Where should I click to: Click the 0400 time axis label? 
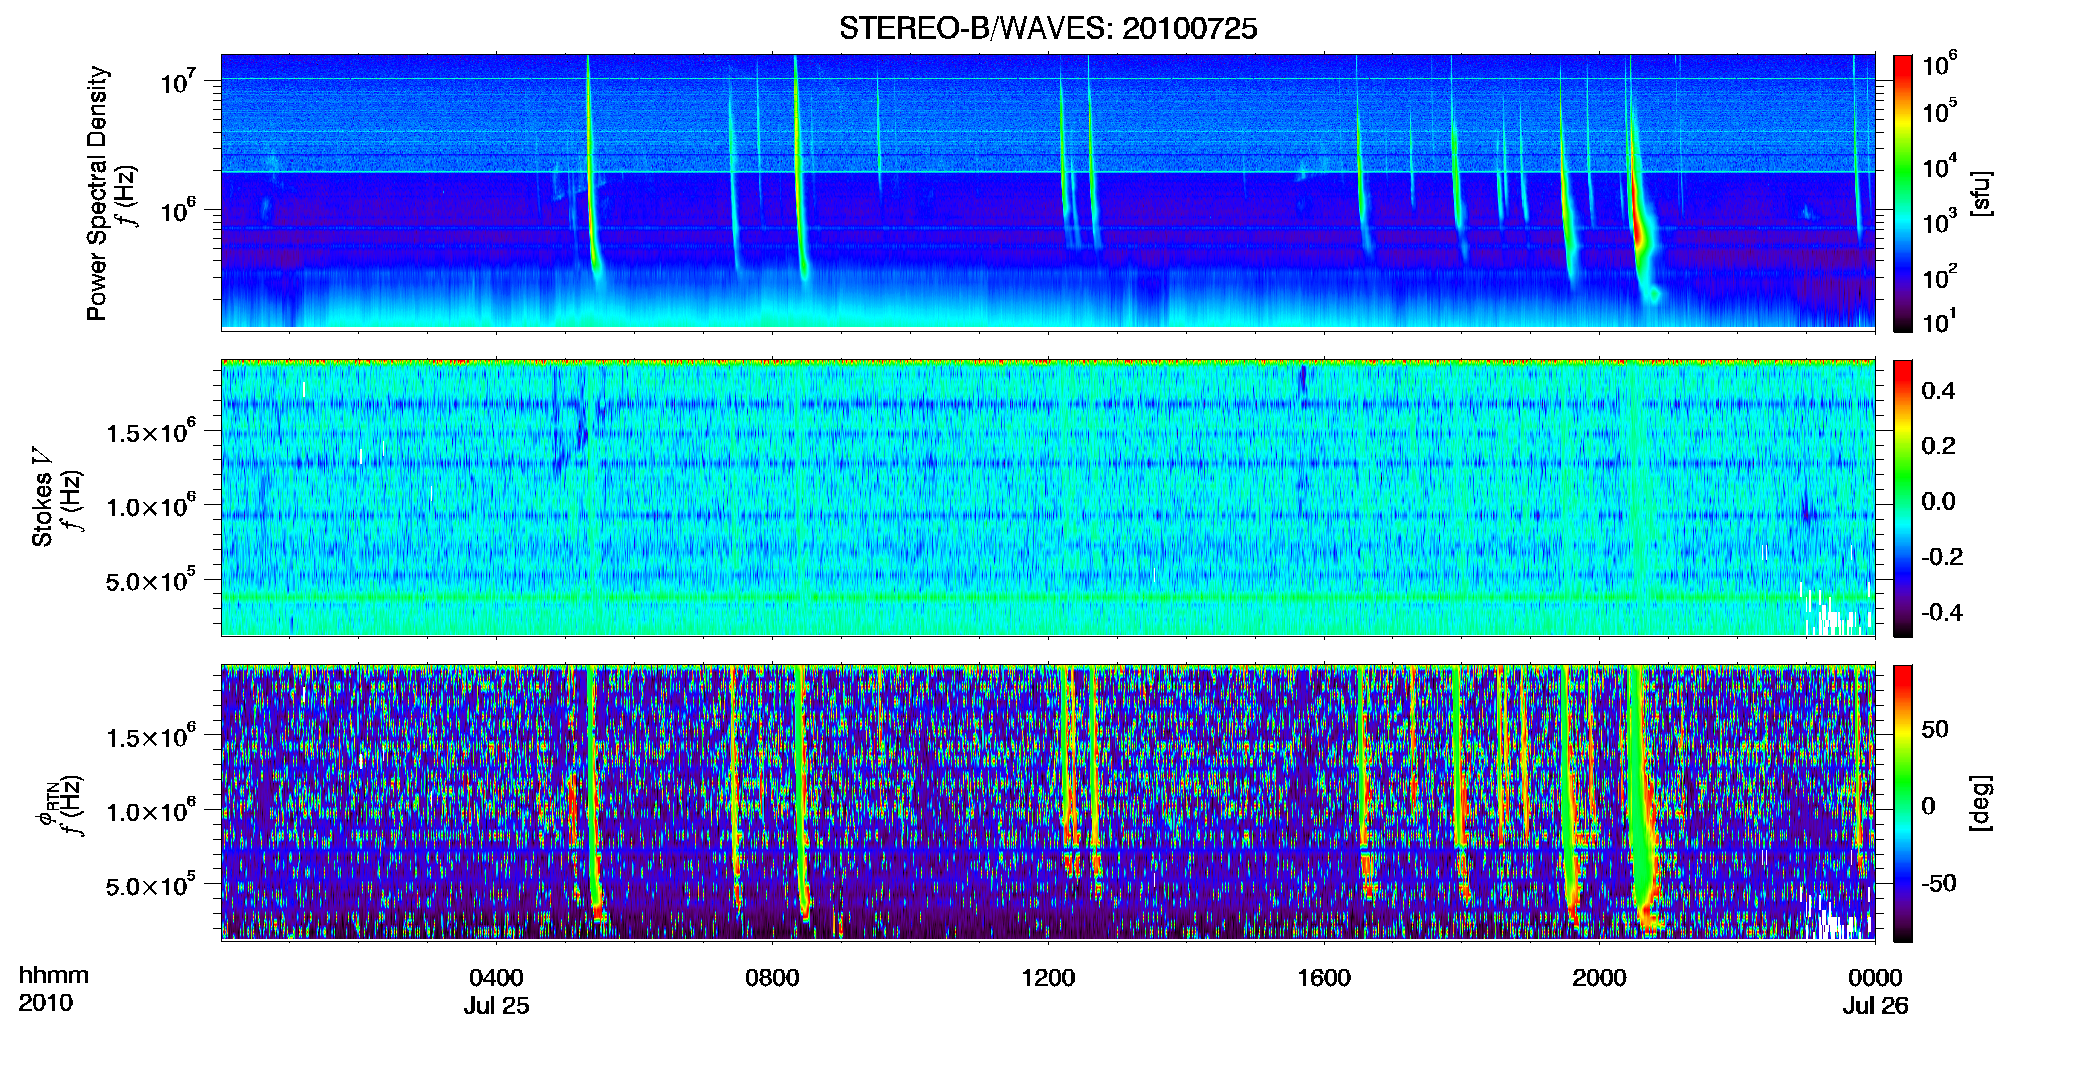[x=496, y=977]
